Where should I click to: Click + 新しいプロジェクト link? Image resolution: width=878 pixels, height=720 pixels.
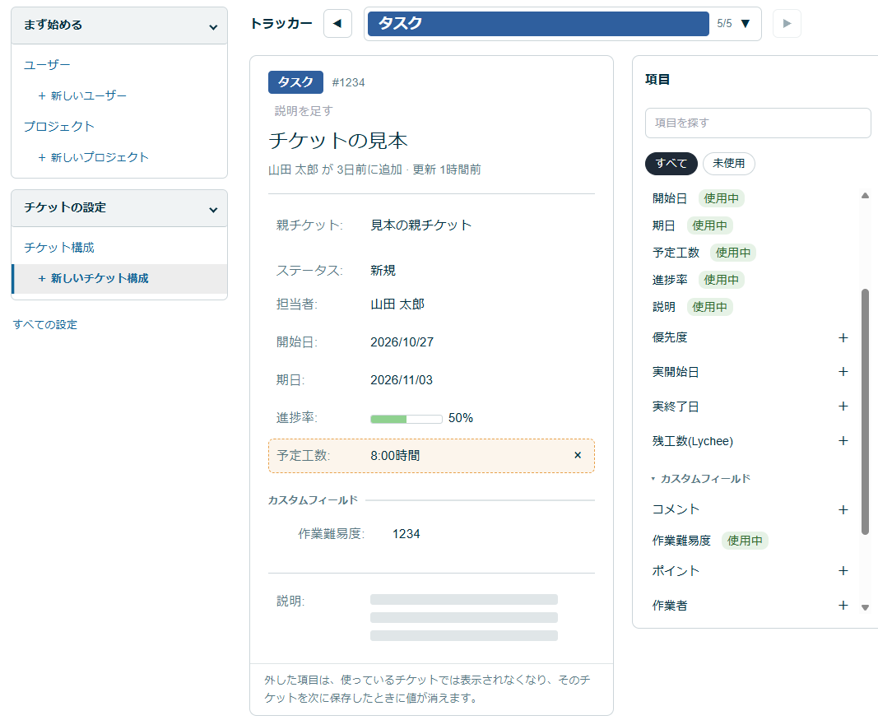tap(93, 157)
